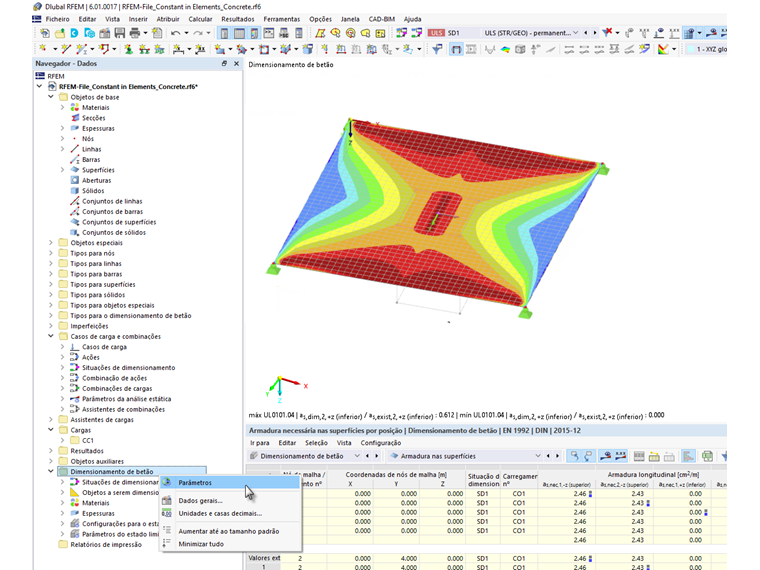Click the funnel view filter icon

click(x=437, y=49)
